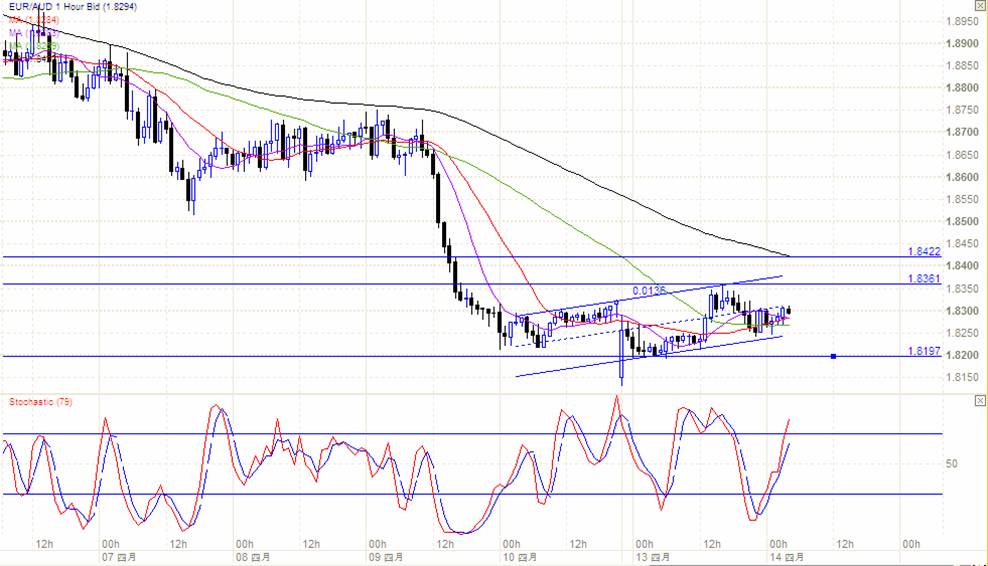Close the main price chart pane
The image size is (988, 566).
pos(980,4)
